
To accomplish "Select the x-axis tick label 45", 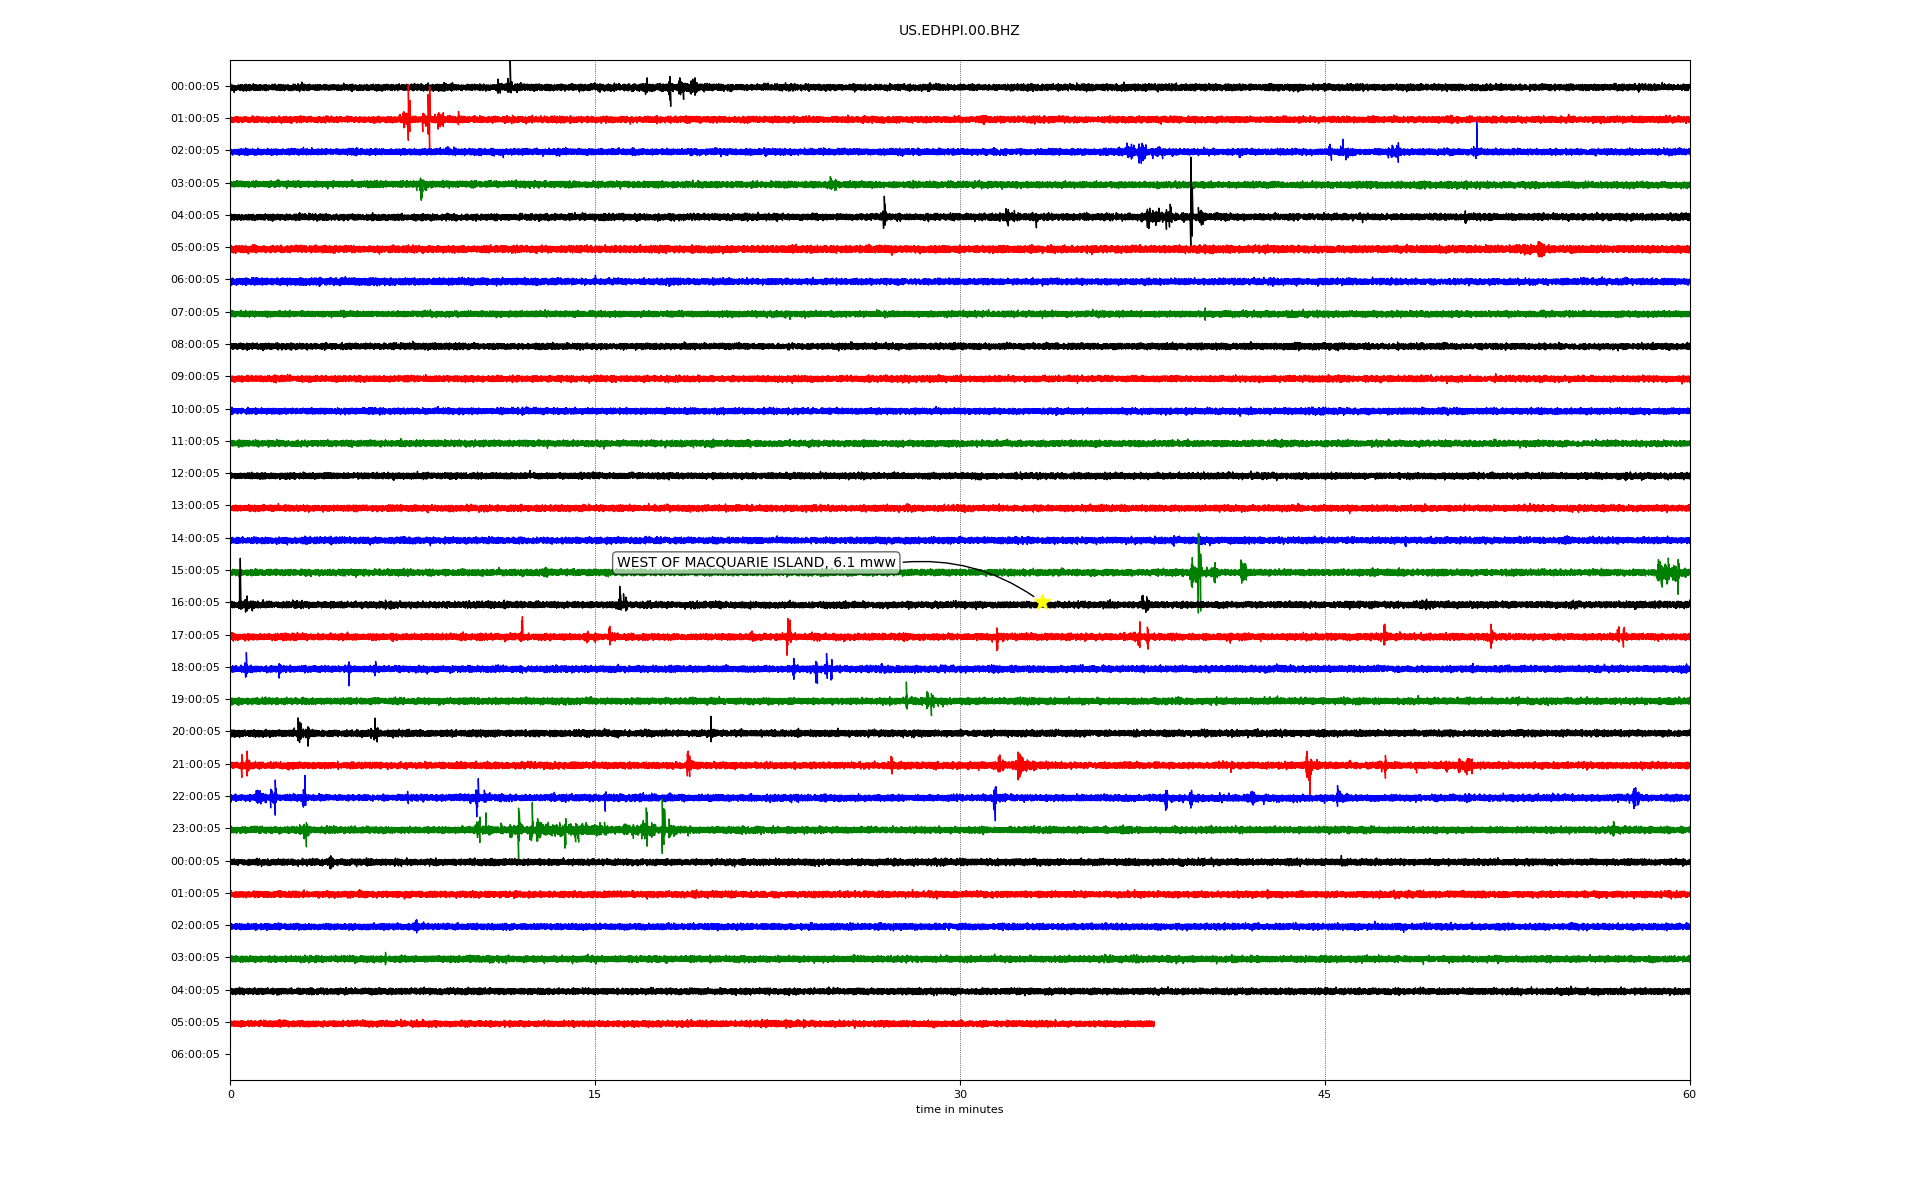I will tap(1325, 1094).
